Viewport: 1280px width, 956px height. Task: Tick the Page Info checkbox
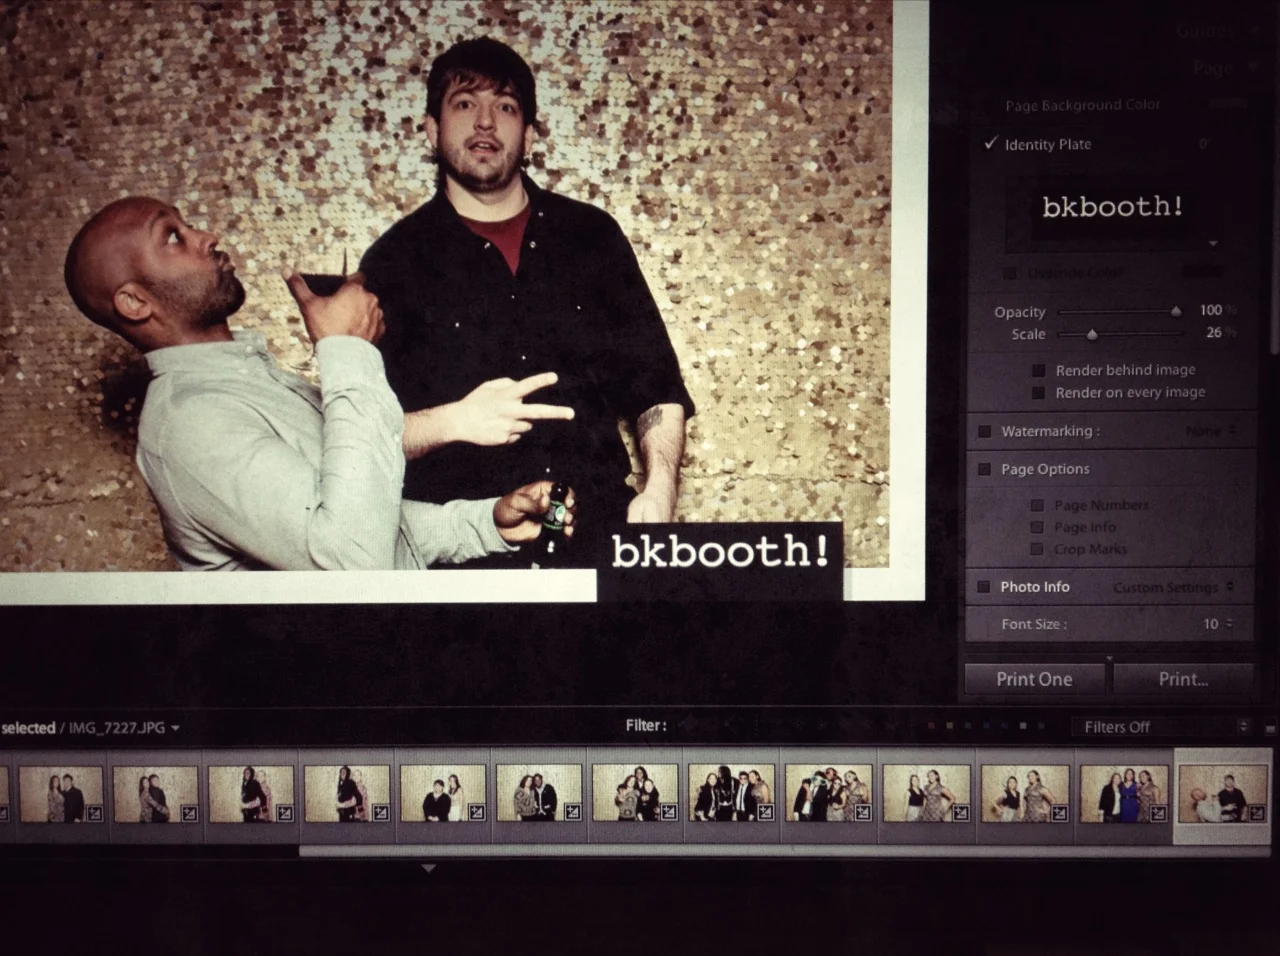pyautogui.click(x=1038, y=527)
